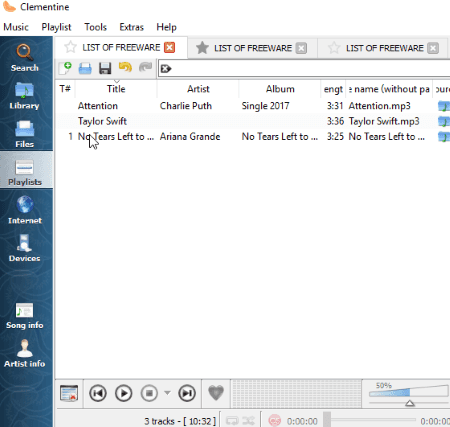
Task: Open the Help menu
Action: (x=166, y=27)
